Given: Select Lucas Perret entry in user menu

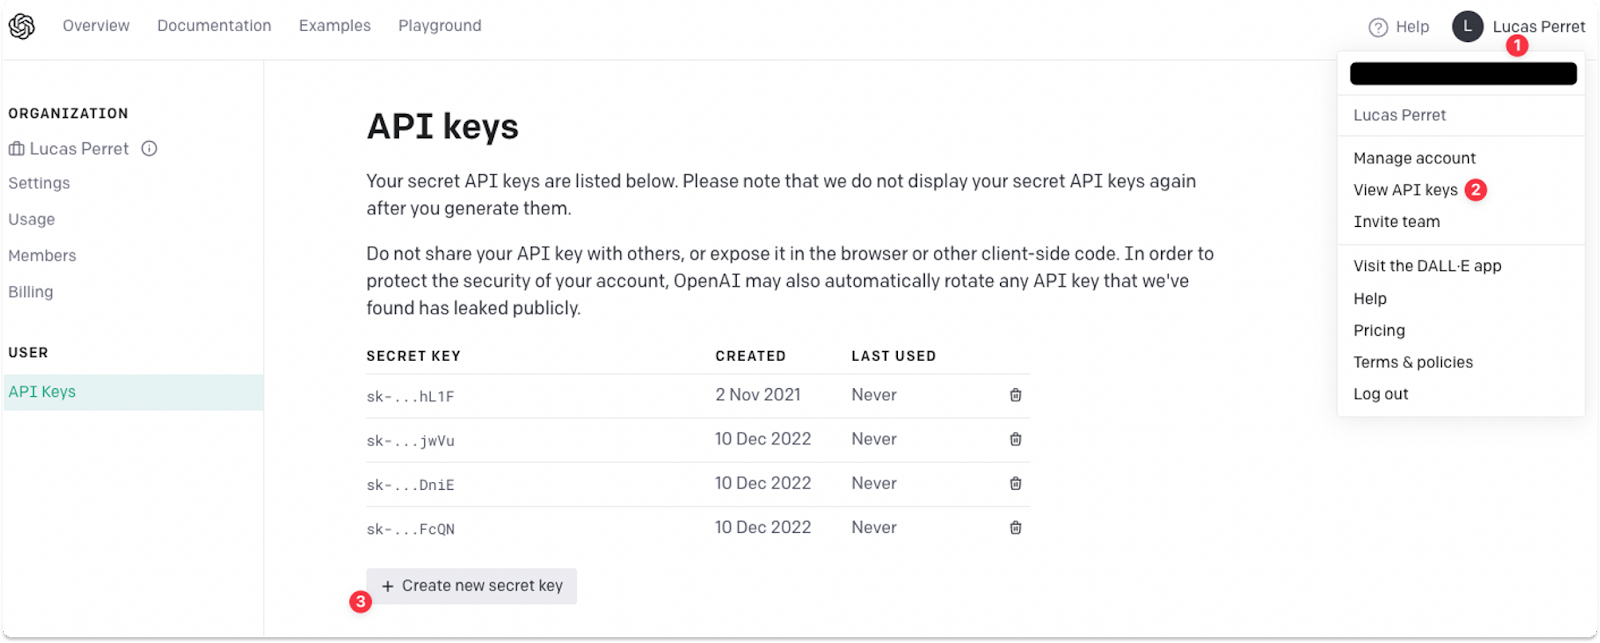Looking at the screenshot, I should 1399,115.
